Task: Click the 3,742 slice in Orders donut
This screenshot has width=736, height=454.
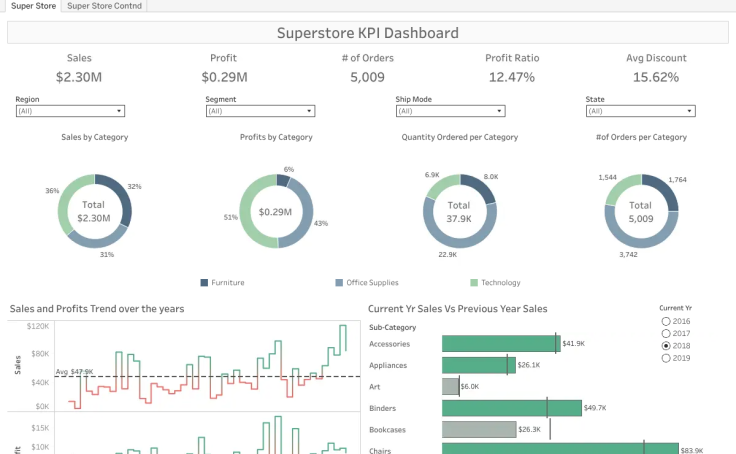Action: point(639,243)
